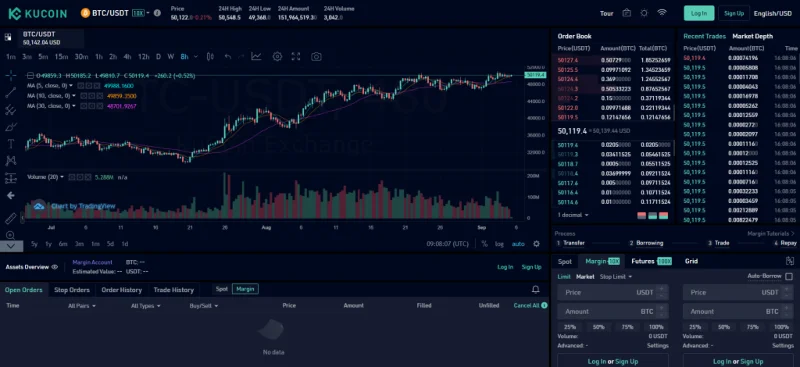The height and width of the screenshot is (367, 800).
Task: Open the All Types filter dropdown
Action: 145,306
